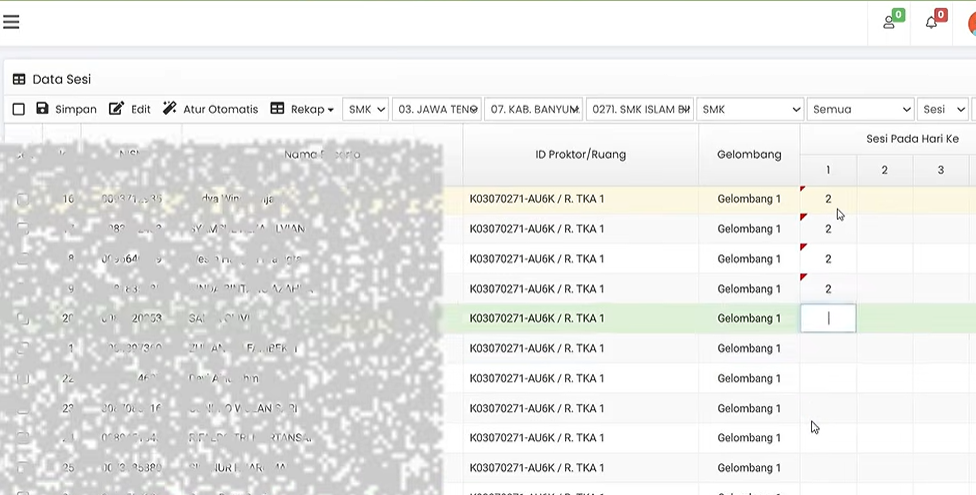Open the 07. KAB. BANYUMAS dropdown

[x=533, y=109]
